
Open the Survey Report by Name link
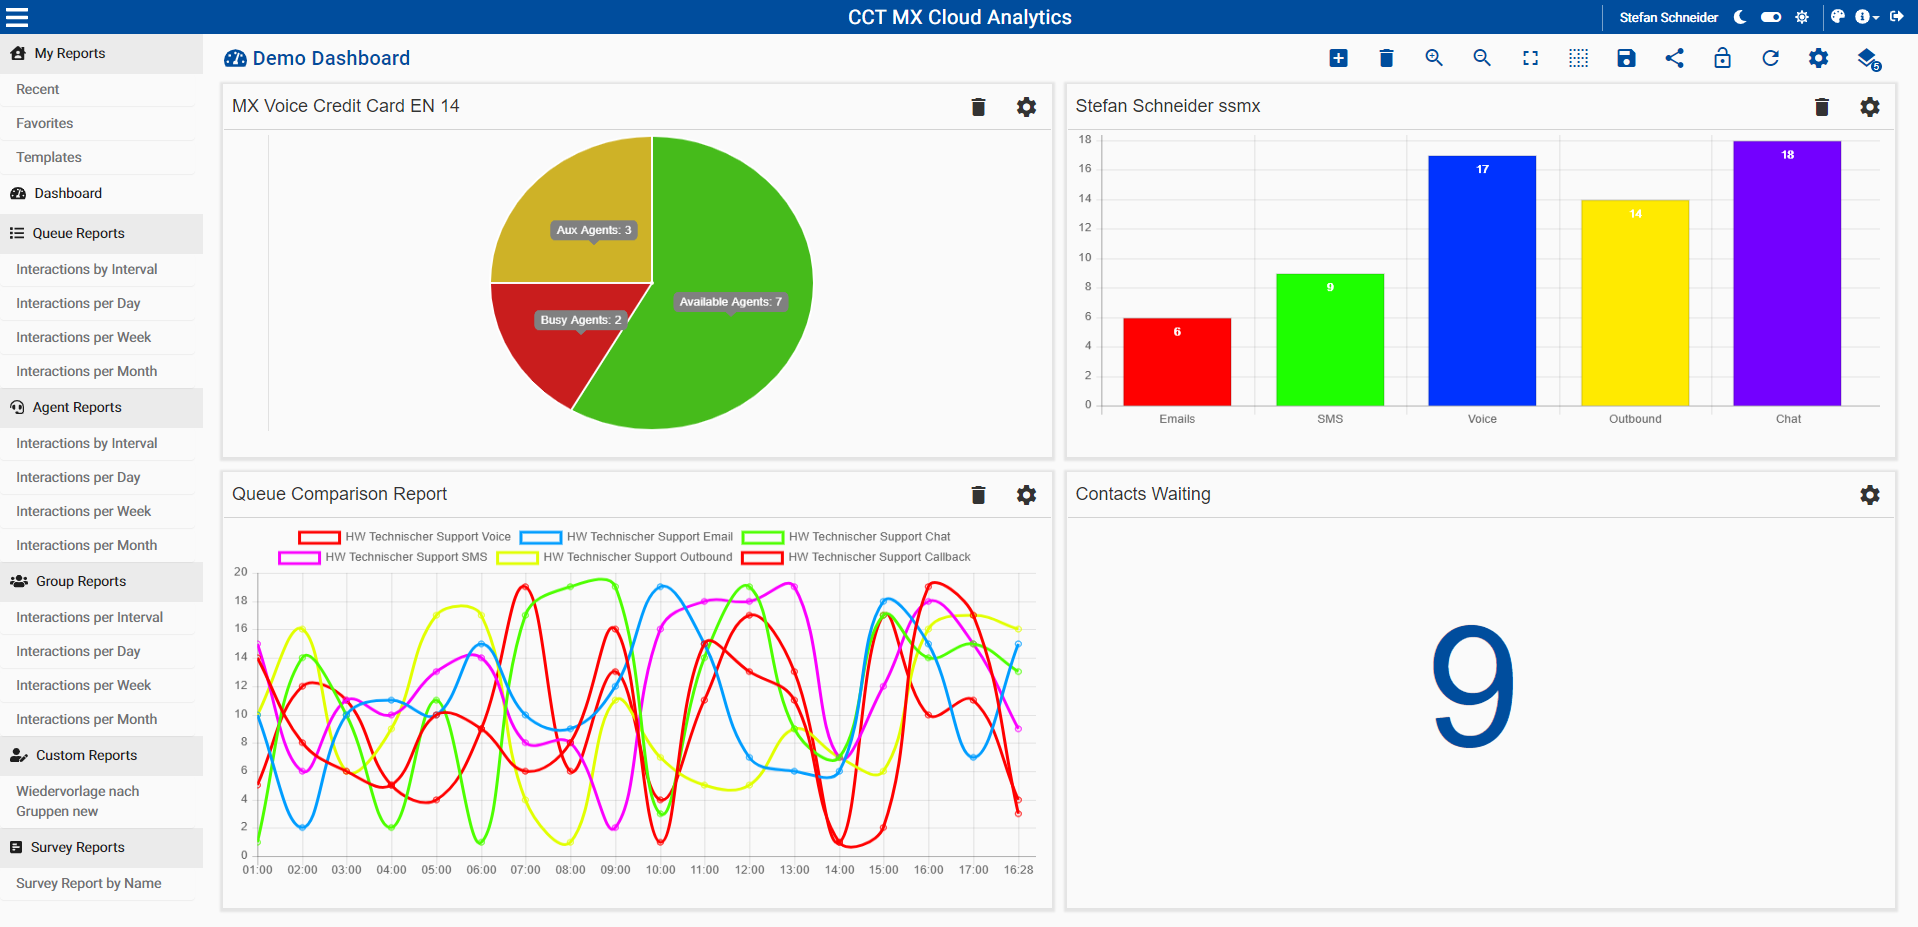point(88,883)
